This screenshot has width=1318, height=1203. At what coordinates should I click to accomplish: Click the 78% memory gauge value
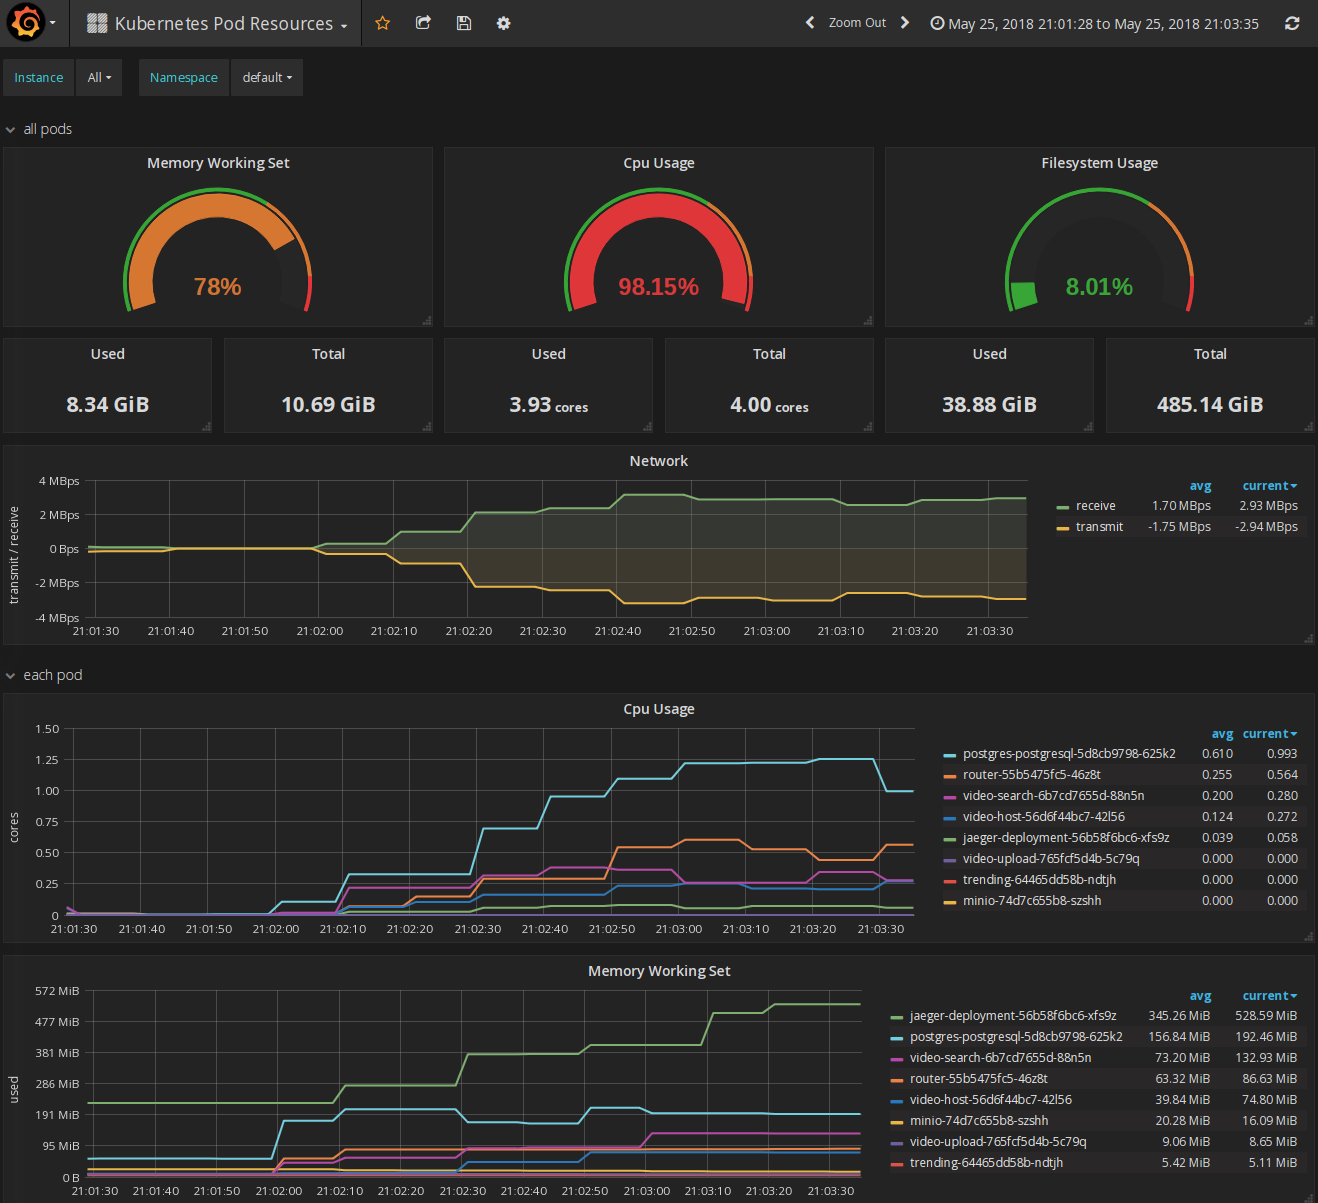click(x=218, y=287)
